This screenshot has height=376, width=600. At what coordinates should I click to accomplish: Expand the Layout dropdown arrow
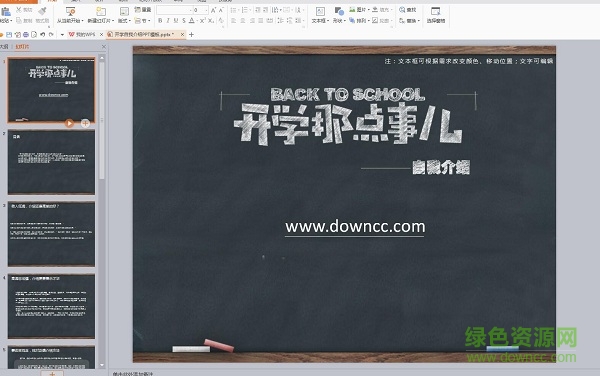point(130,21)
